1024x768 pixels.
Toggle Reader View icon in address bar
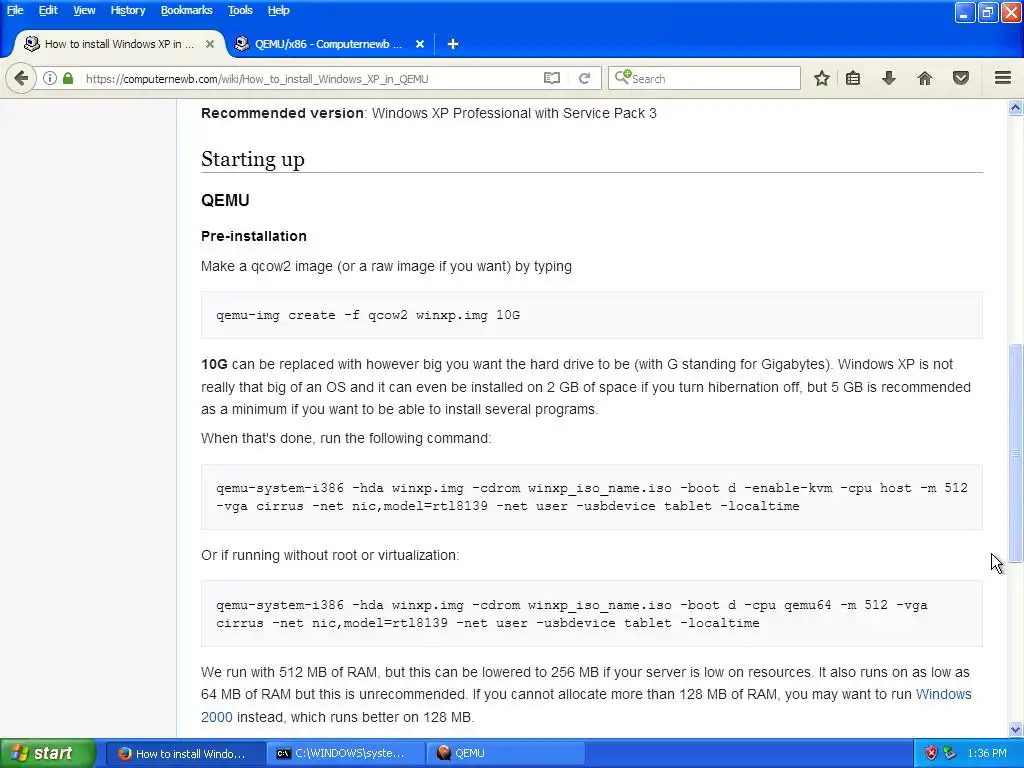pyautogui.click(x=552, y=78)
